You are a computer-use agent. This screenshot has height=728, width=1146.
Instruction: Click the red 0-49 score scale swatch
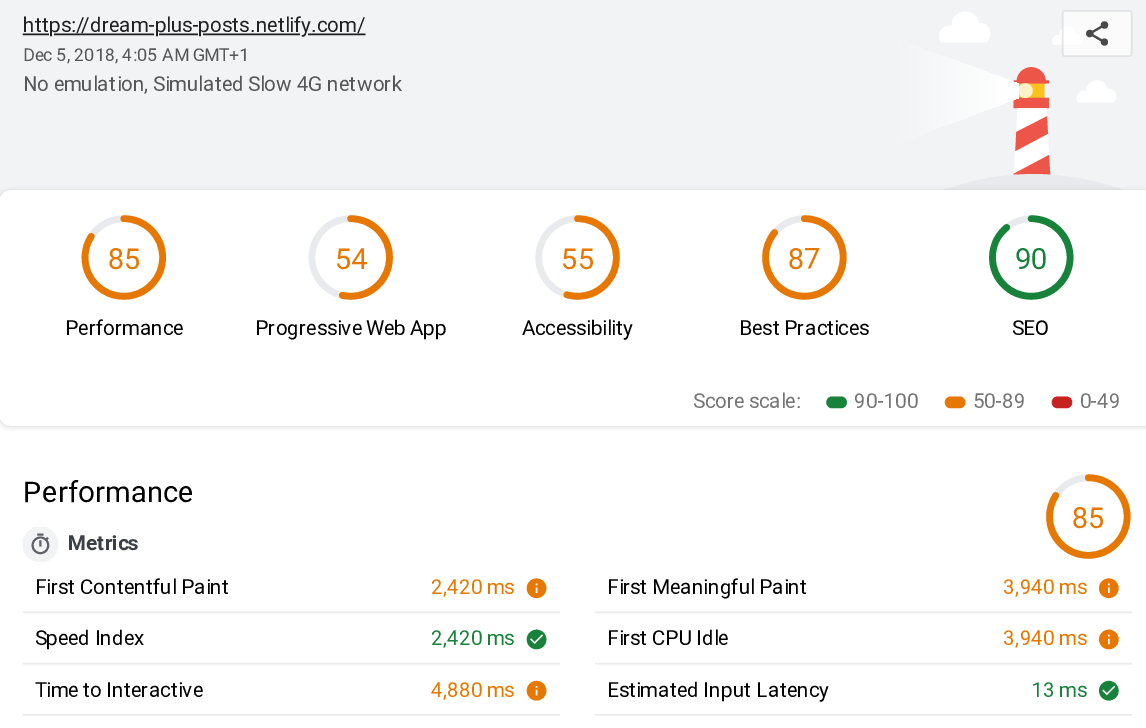click(1062, 402)
